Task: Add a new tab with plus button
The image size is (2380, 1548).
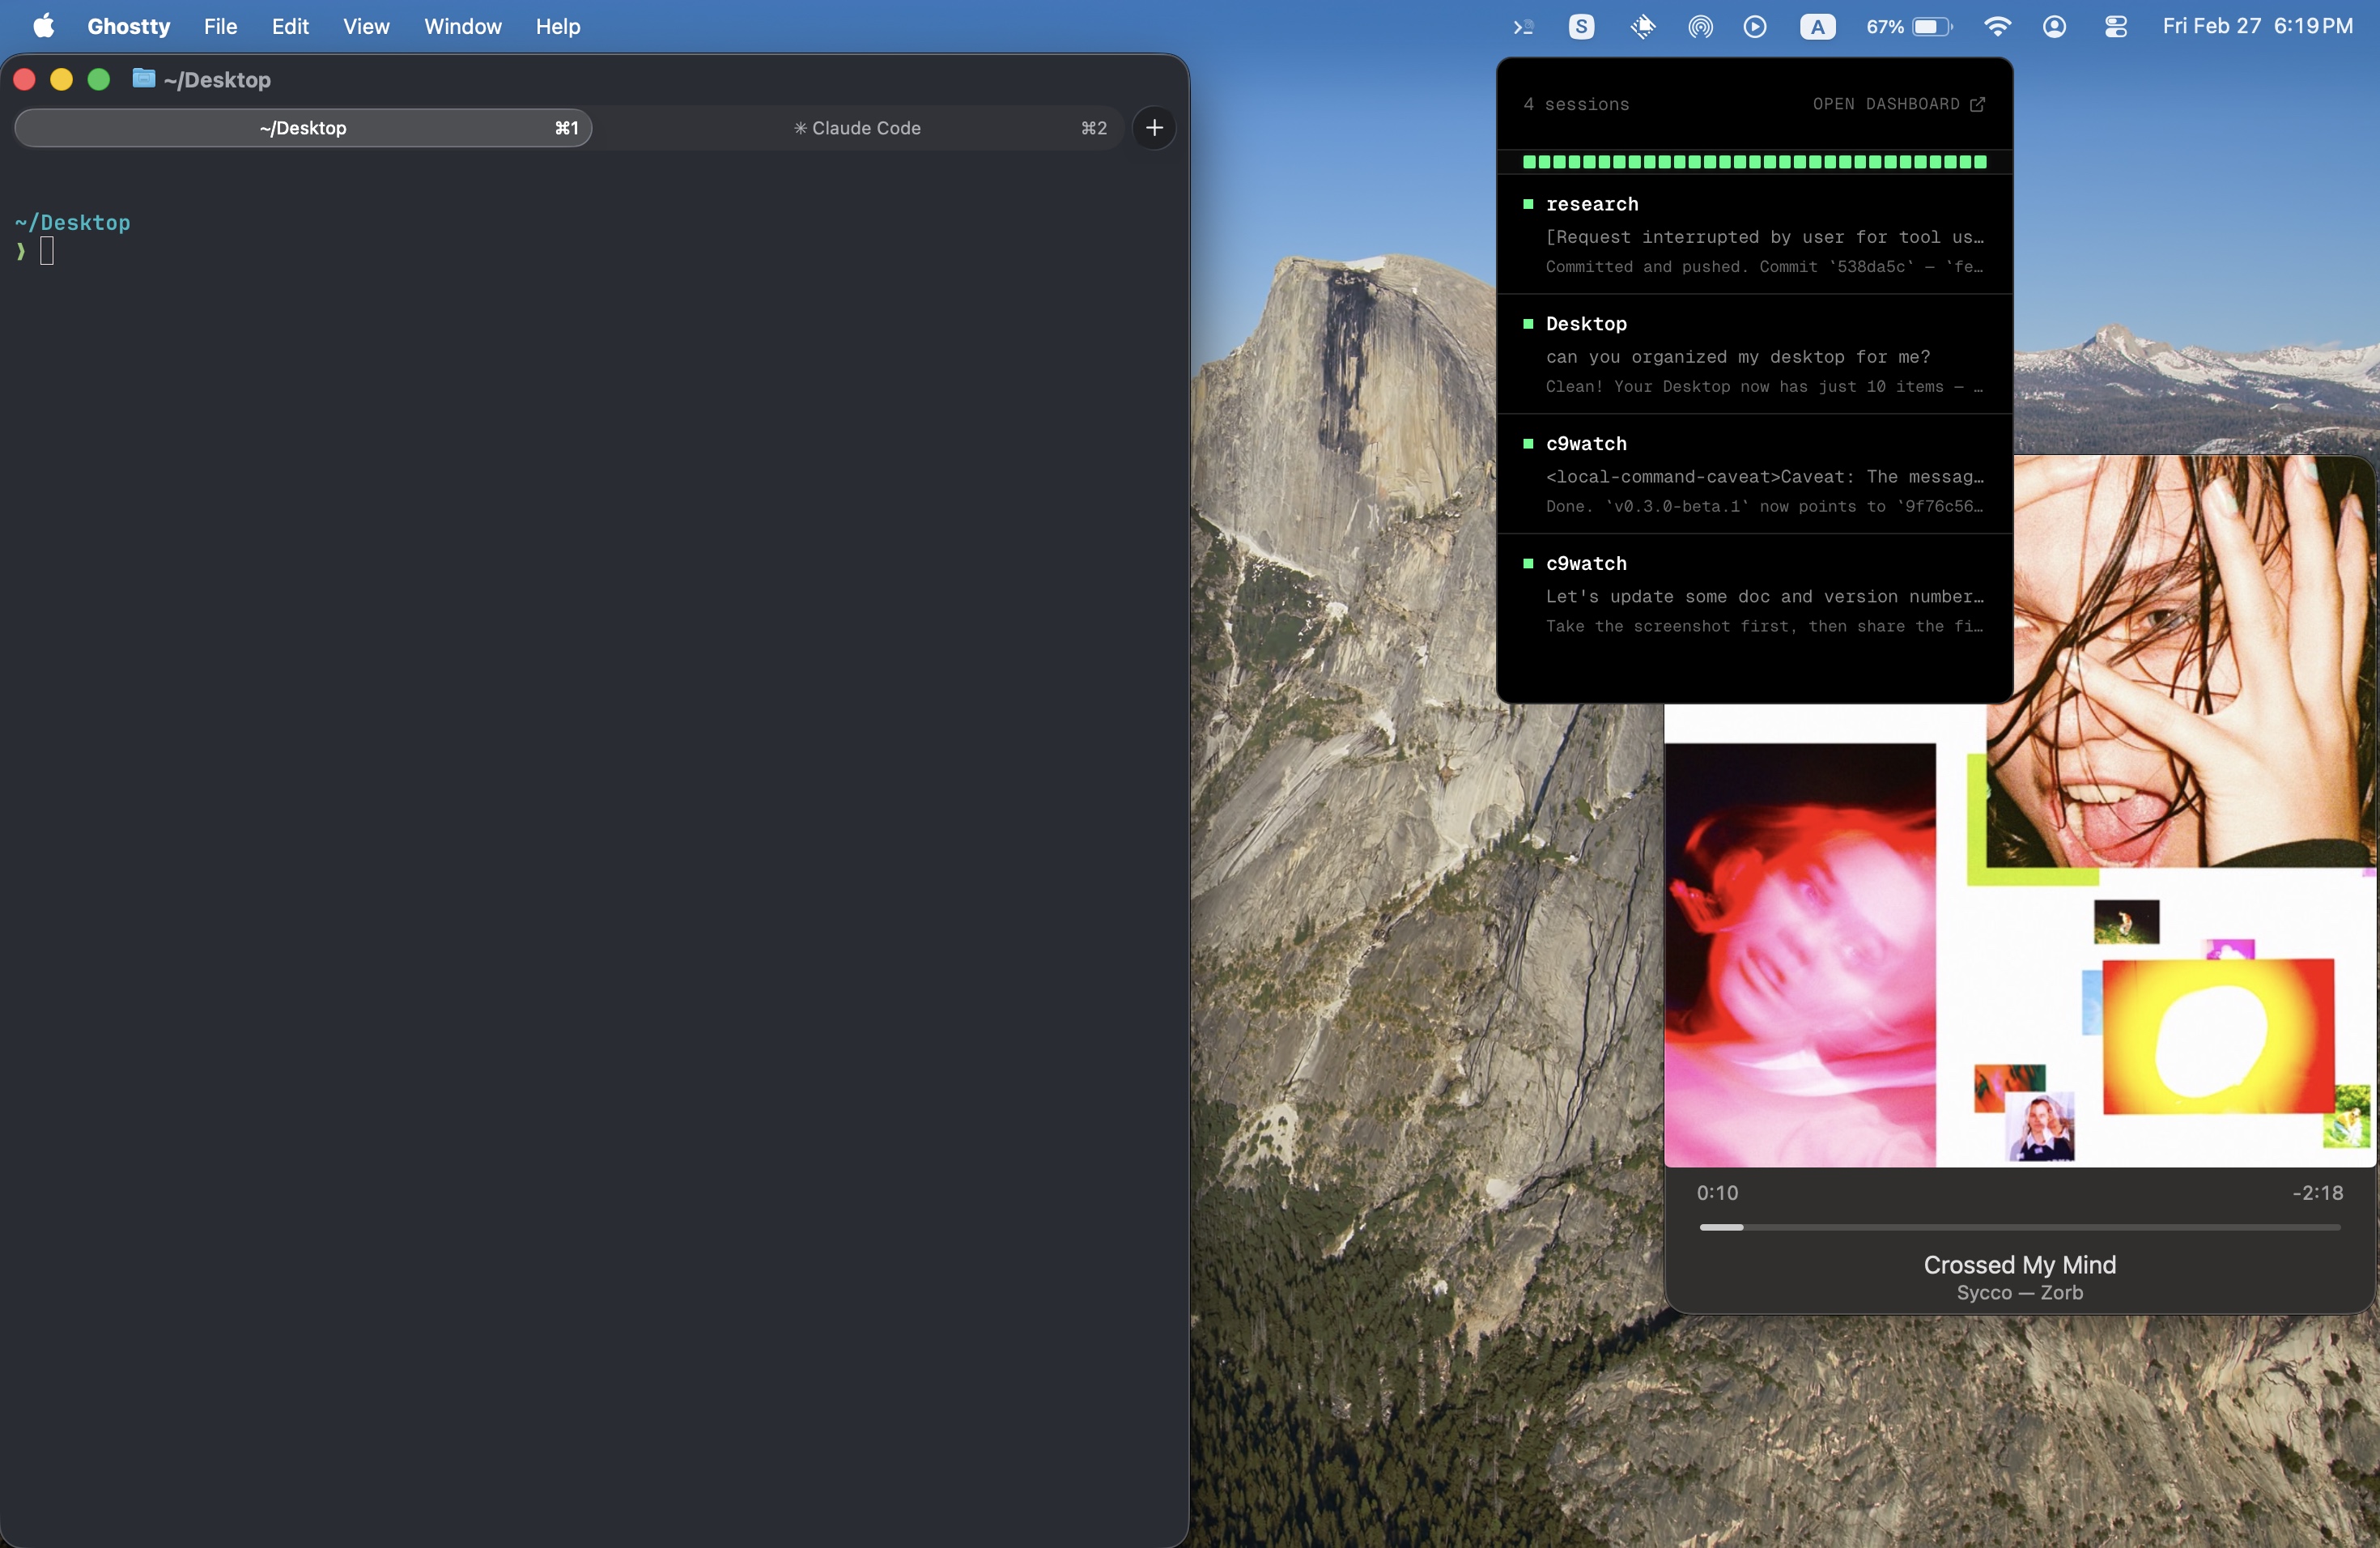Action: tap(1154, 128)
